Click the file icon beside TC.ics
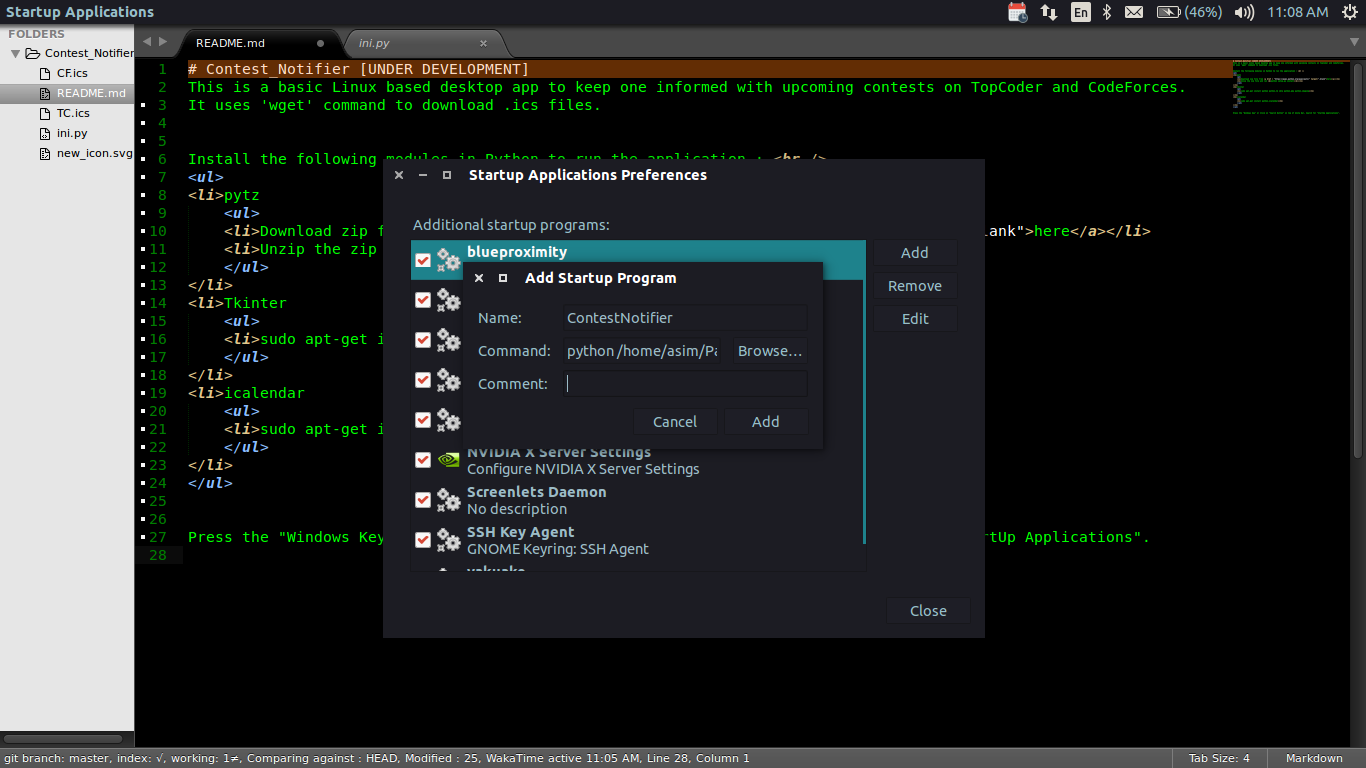1366x768 pixels. tap(45, 113)
